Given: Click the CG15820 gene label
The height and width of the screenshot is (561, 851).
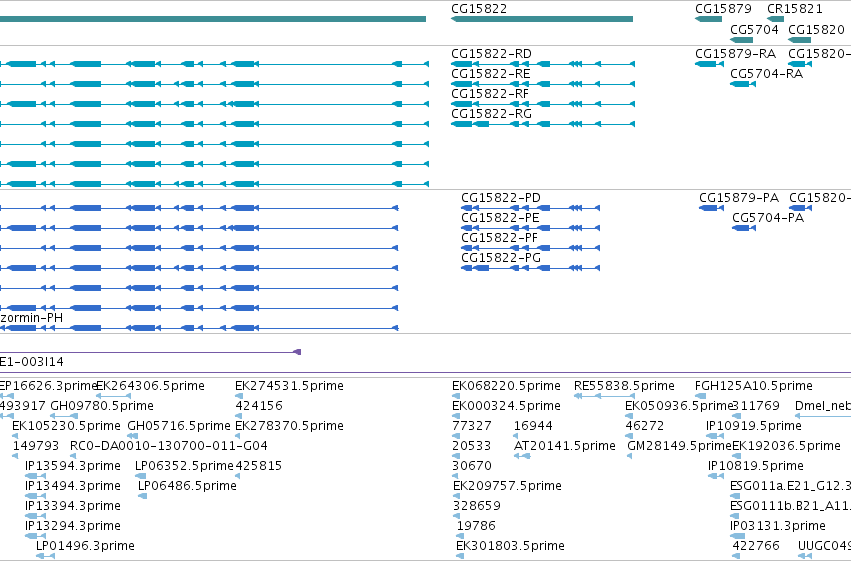Looking at the screenshot, I should tap(816, 29).
